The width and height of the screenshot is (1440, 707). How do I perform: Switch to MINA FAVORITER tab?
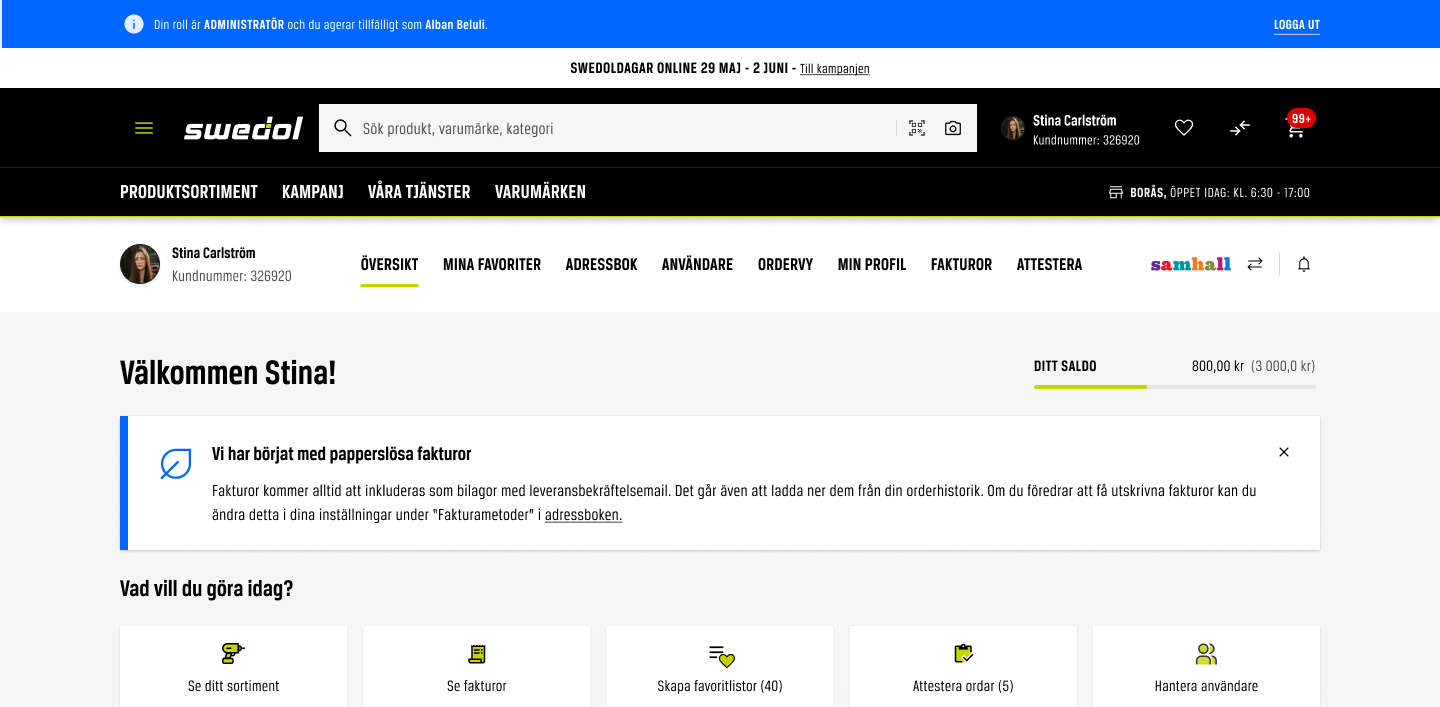492,265
